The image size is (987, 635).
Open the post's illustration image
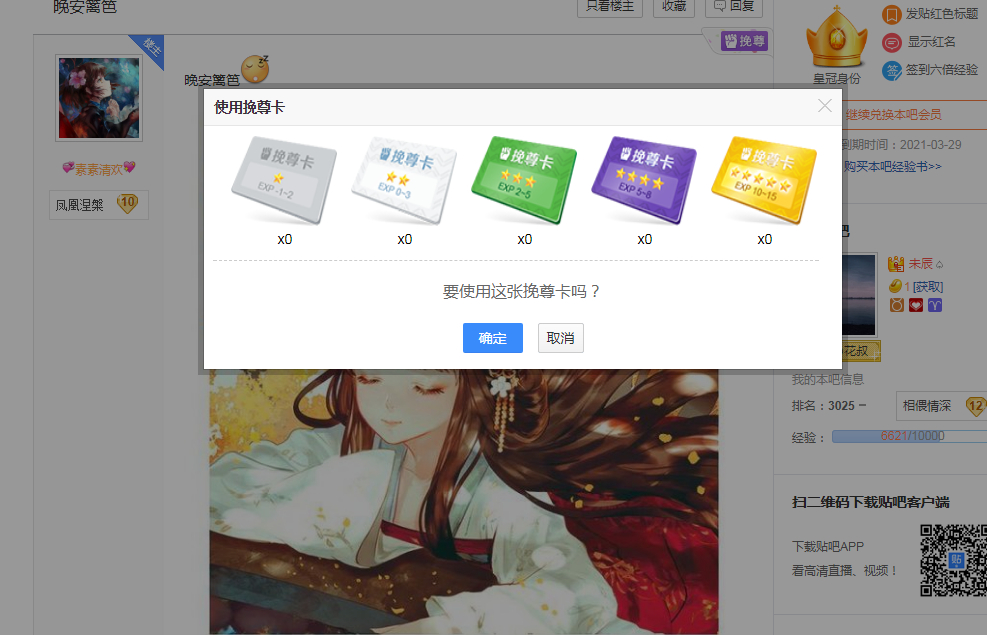click(x=463, y=502)
